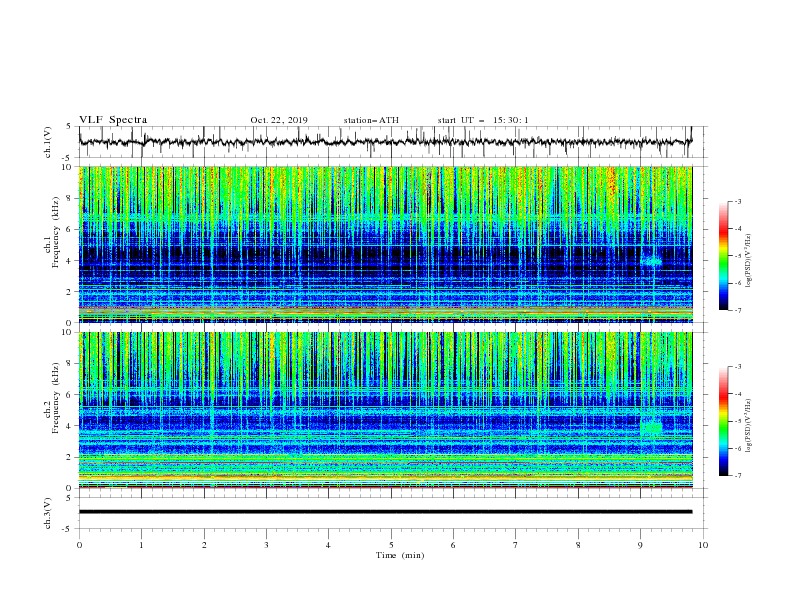The height and width of the screenshot is (612, 792).
Task: Click the "-3" tick on ch.1 colorbar
Action: (737, 201)
